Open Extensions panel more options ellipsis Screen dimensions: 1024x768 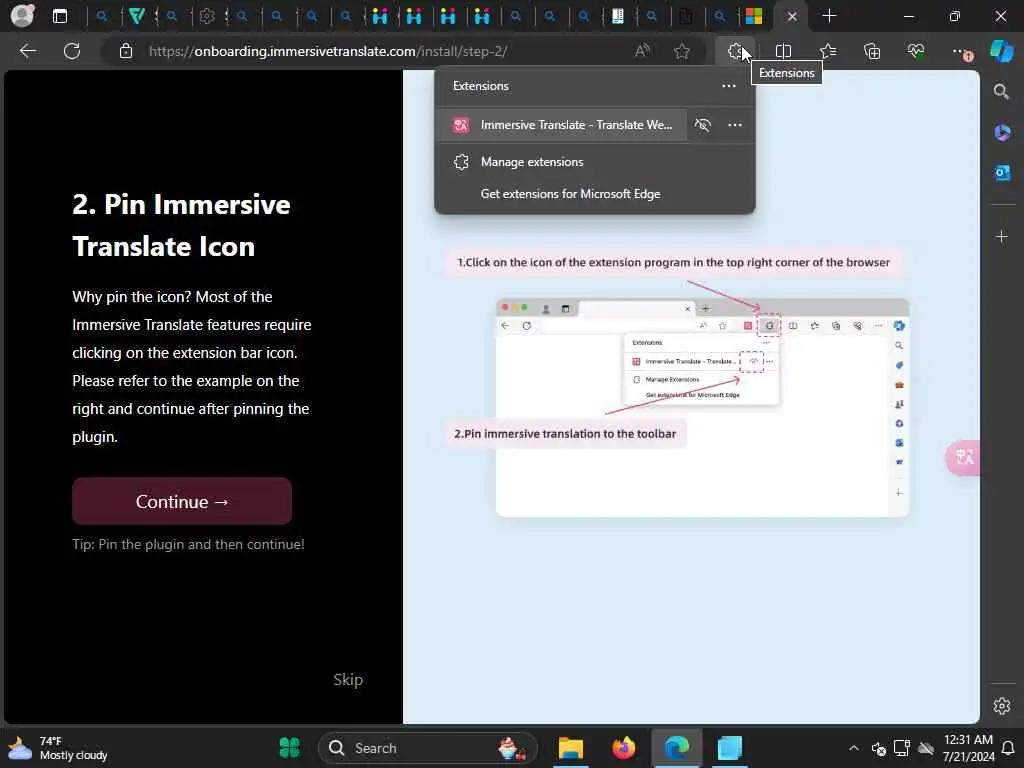tap(729, 86)
